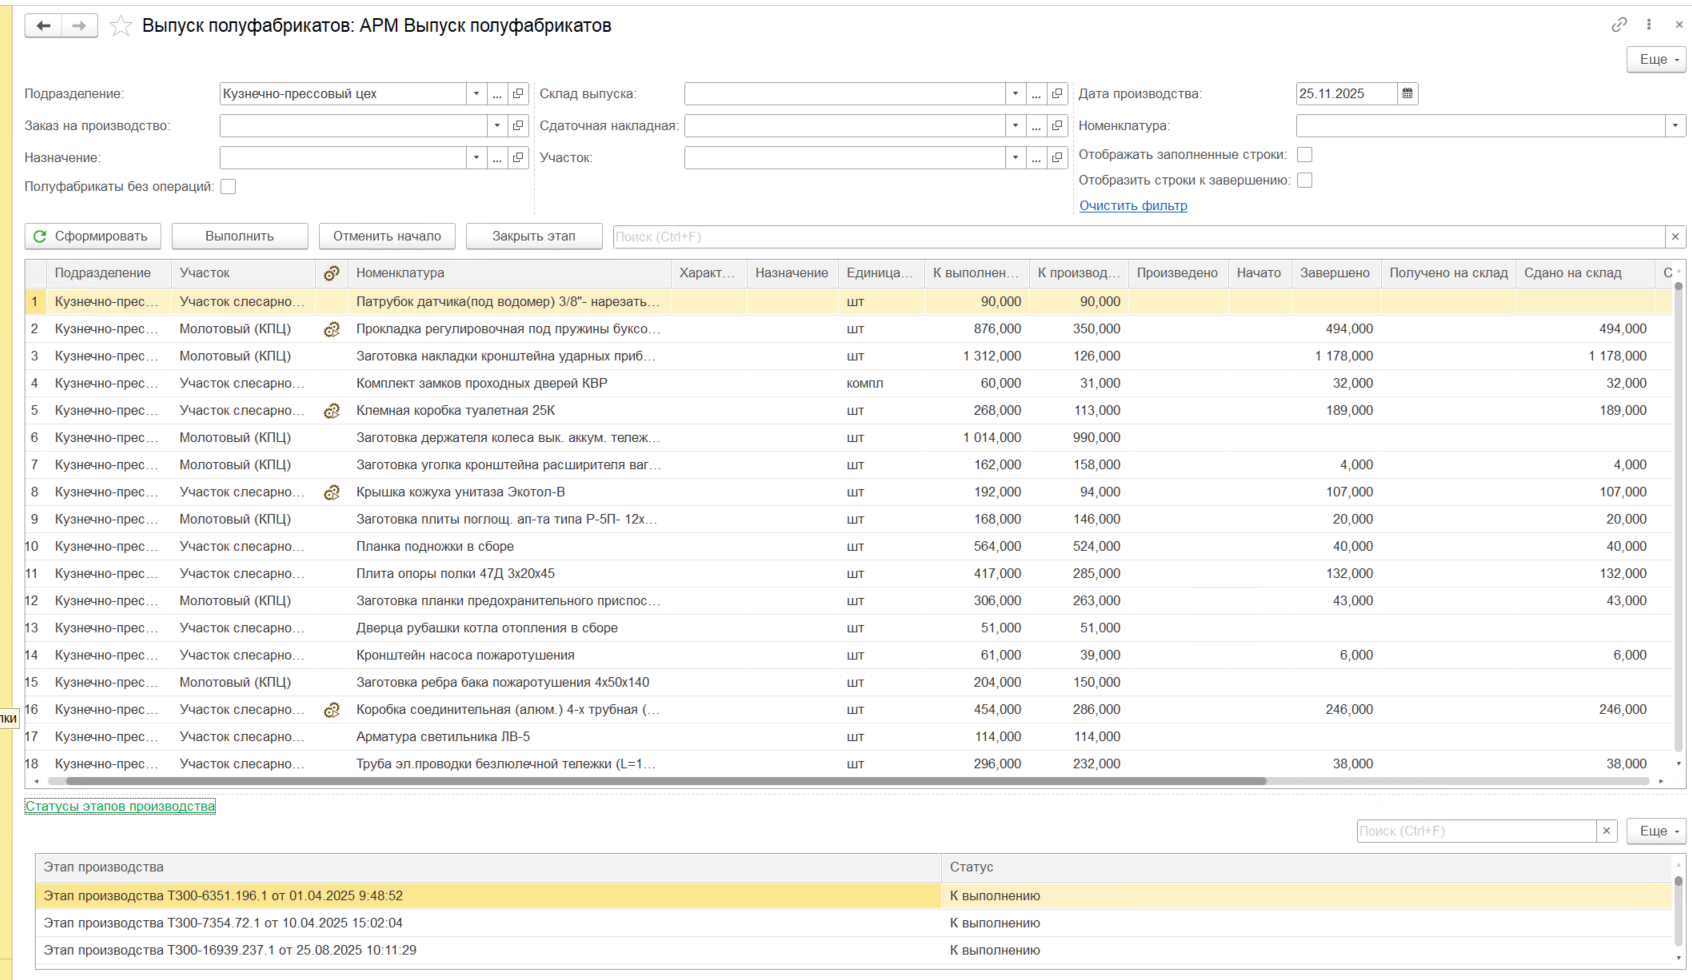Open the Подразделение field's linked record icon
1692x980 pixels.
coord(518,94)
